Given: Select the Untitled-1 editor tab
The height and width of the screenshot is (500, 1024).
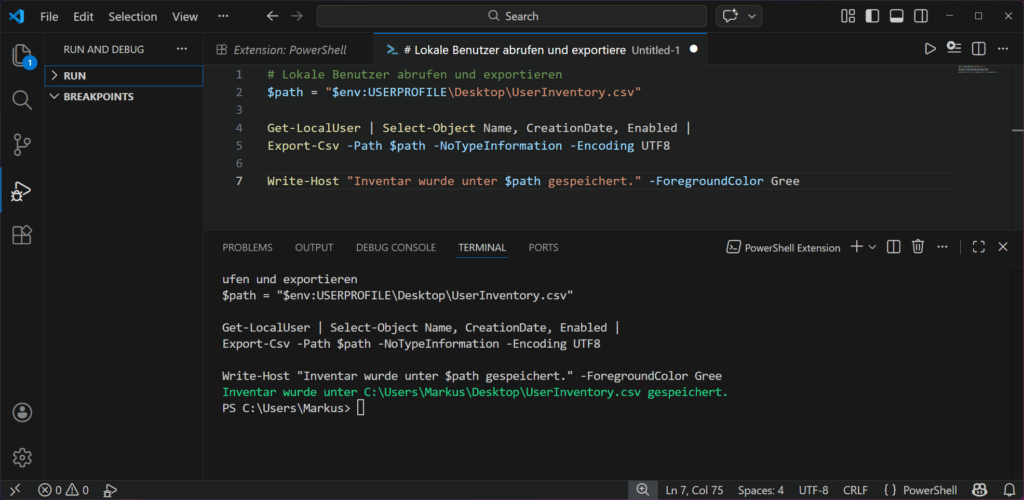Looking at the screenshot, I should click(541, 50).
